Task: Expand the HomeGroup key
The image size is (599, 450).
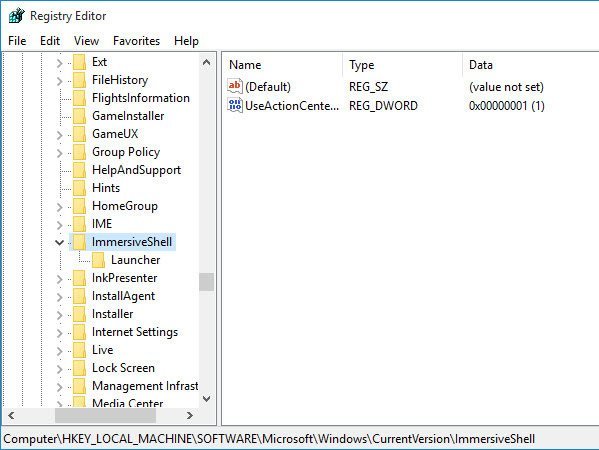Action: (59, 207)
